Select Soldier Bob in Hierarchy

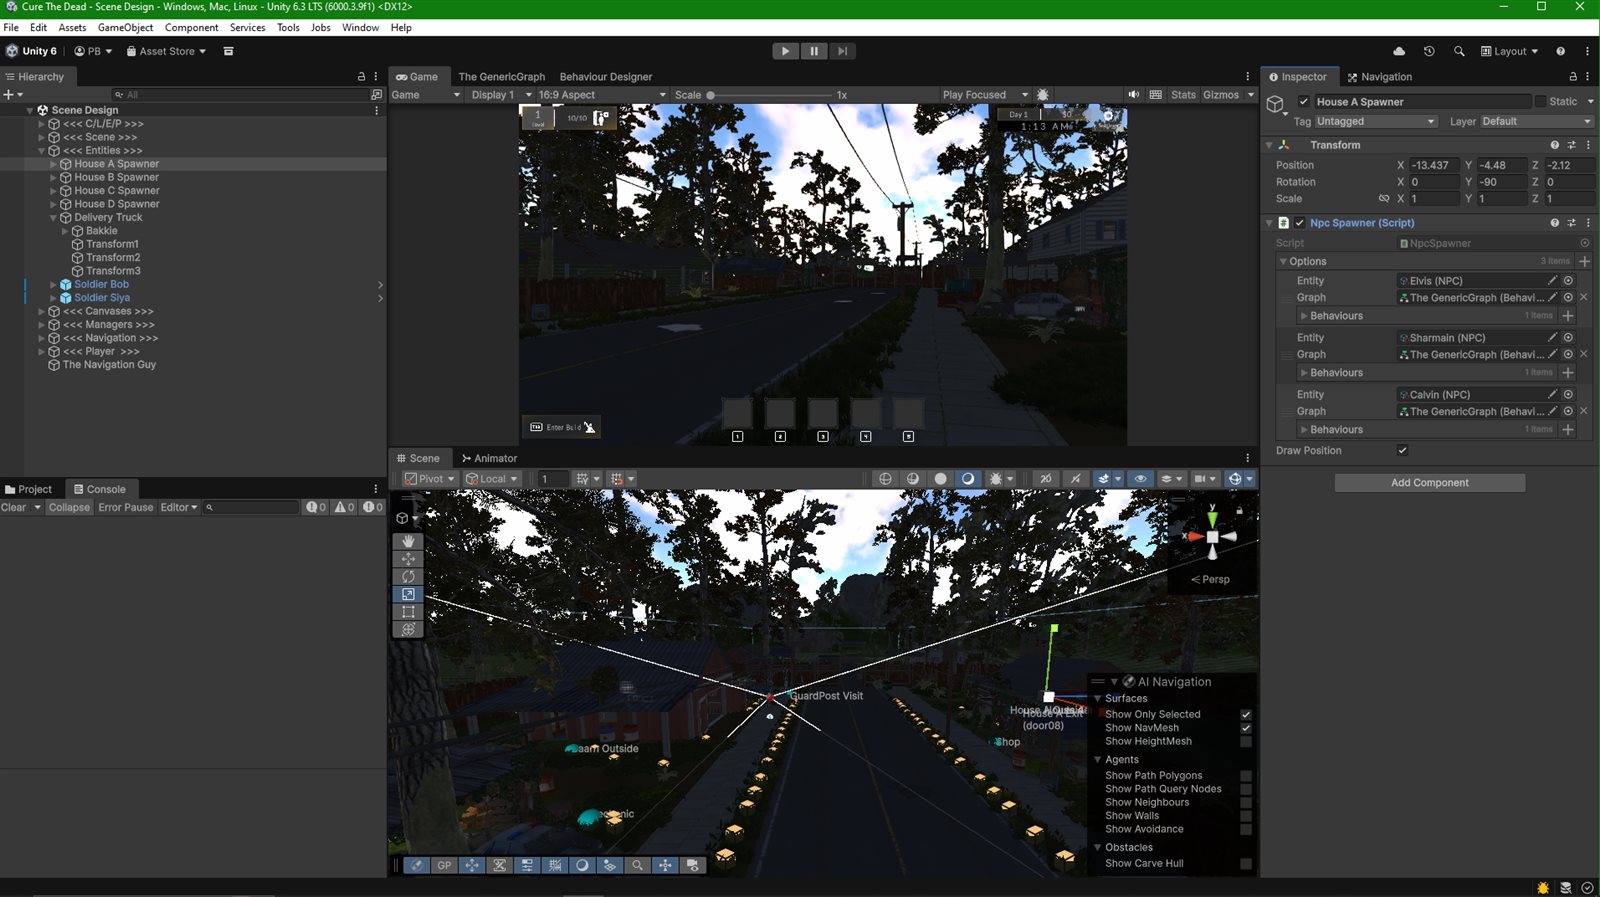pyautogui.click(x=101, y=285)
